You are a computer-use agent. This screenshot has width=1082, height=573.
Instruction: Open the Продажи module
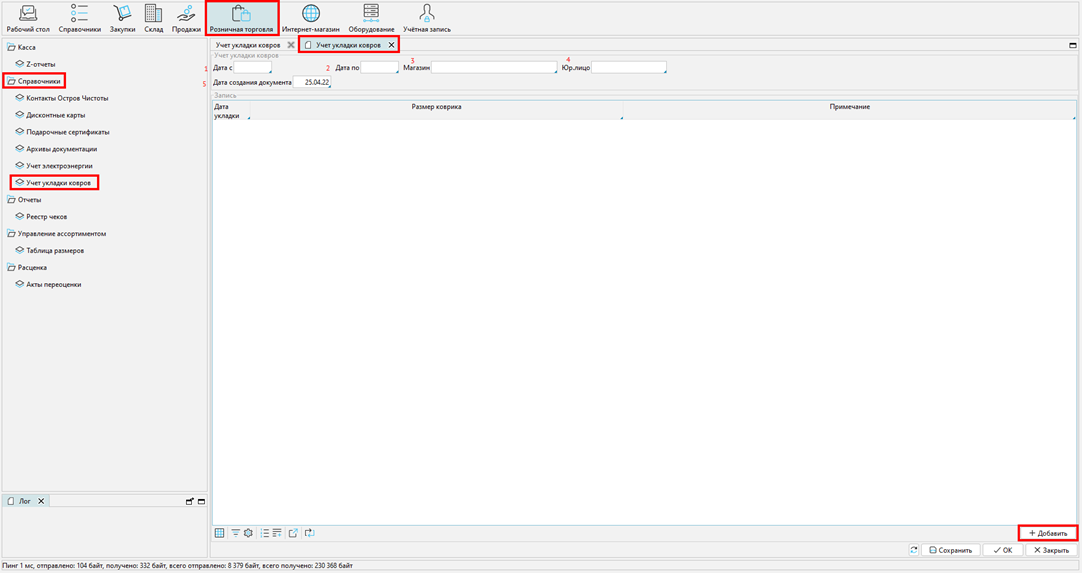click(186, 18)
